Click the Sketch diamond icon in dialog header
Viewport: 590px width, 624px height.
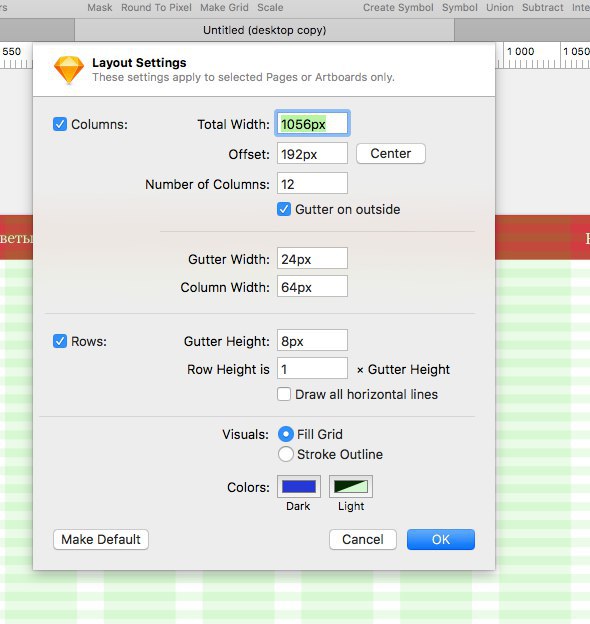click(69, 70)
